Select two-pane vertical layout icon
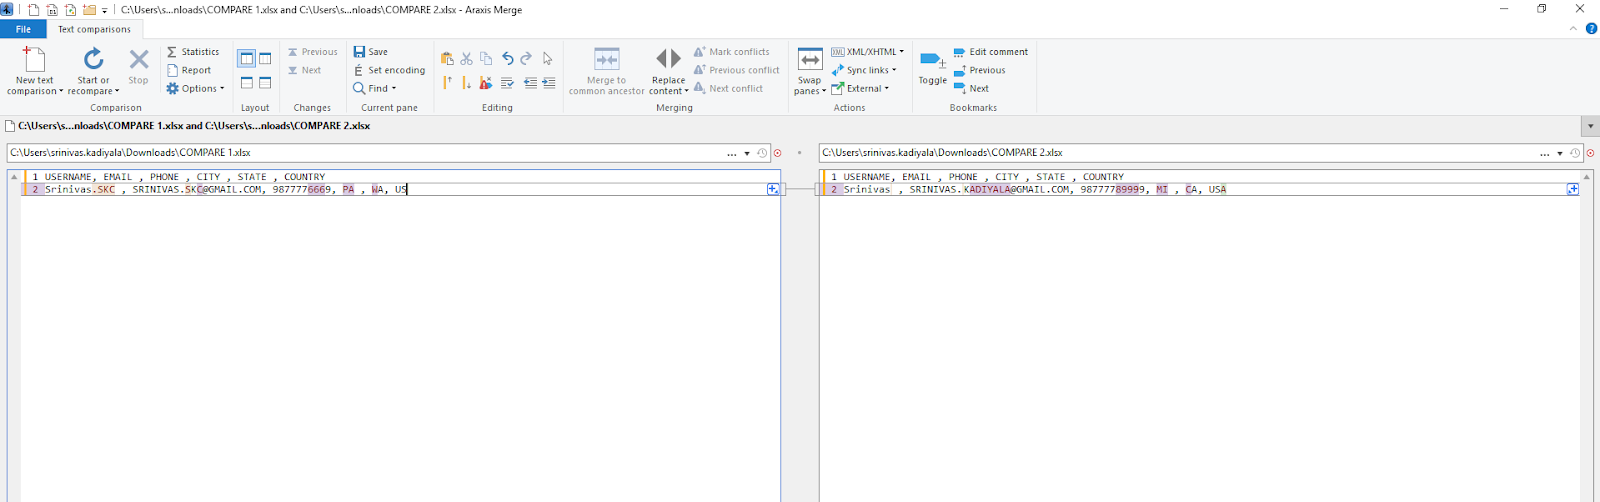This screenshot has height=502, width=1600. [246, 59]
